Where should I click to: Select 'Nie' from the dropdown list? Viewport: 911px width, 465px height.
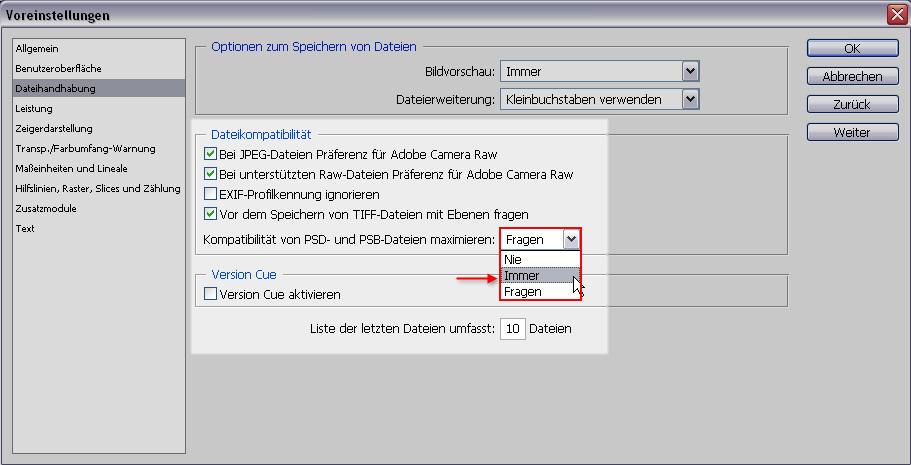click(x=539, y=259)
